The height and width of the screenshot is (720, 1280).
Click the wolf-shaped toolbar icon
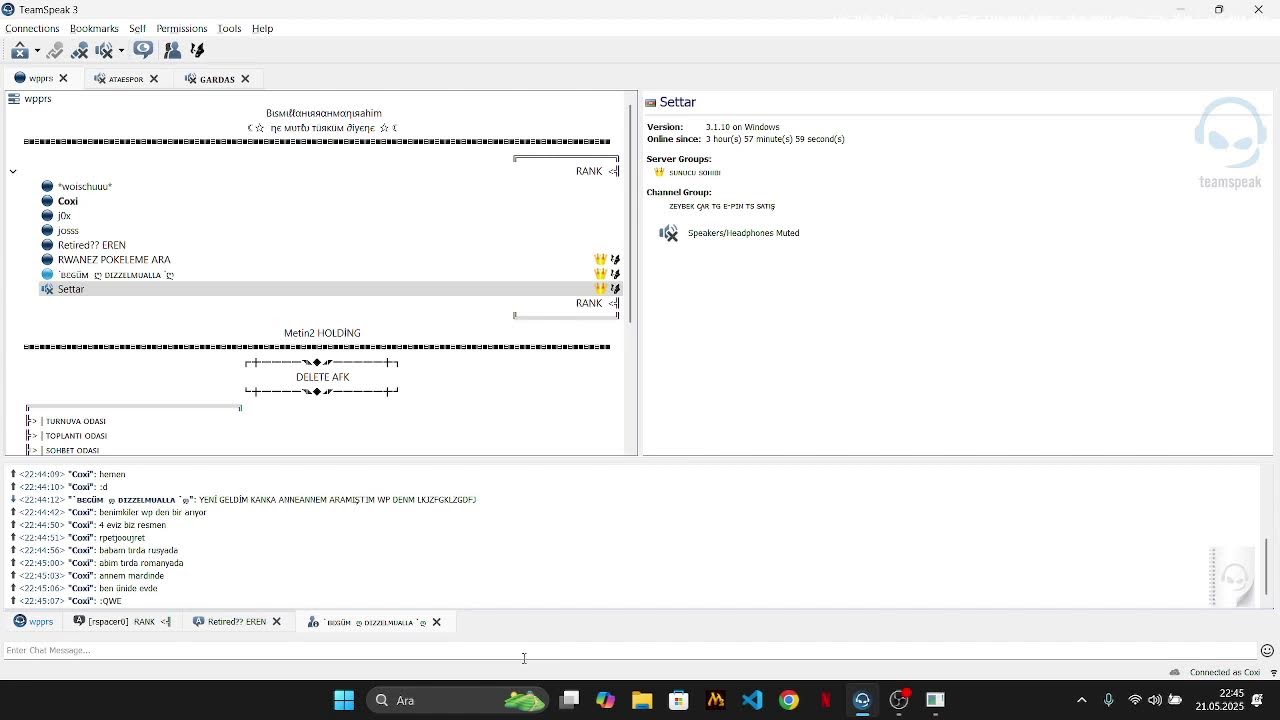(197, 50)
